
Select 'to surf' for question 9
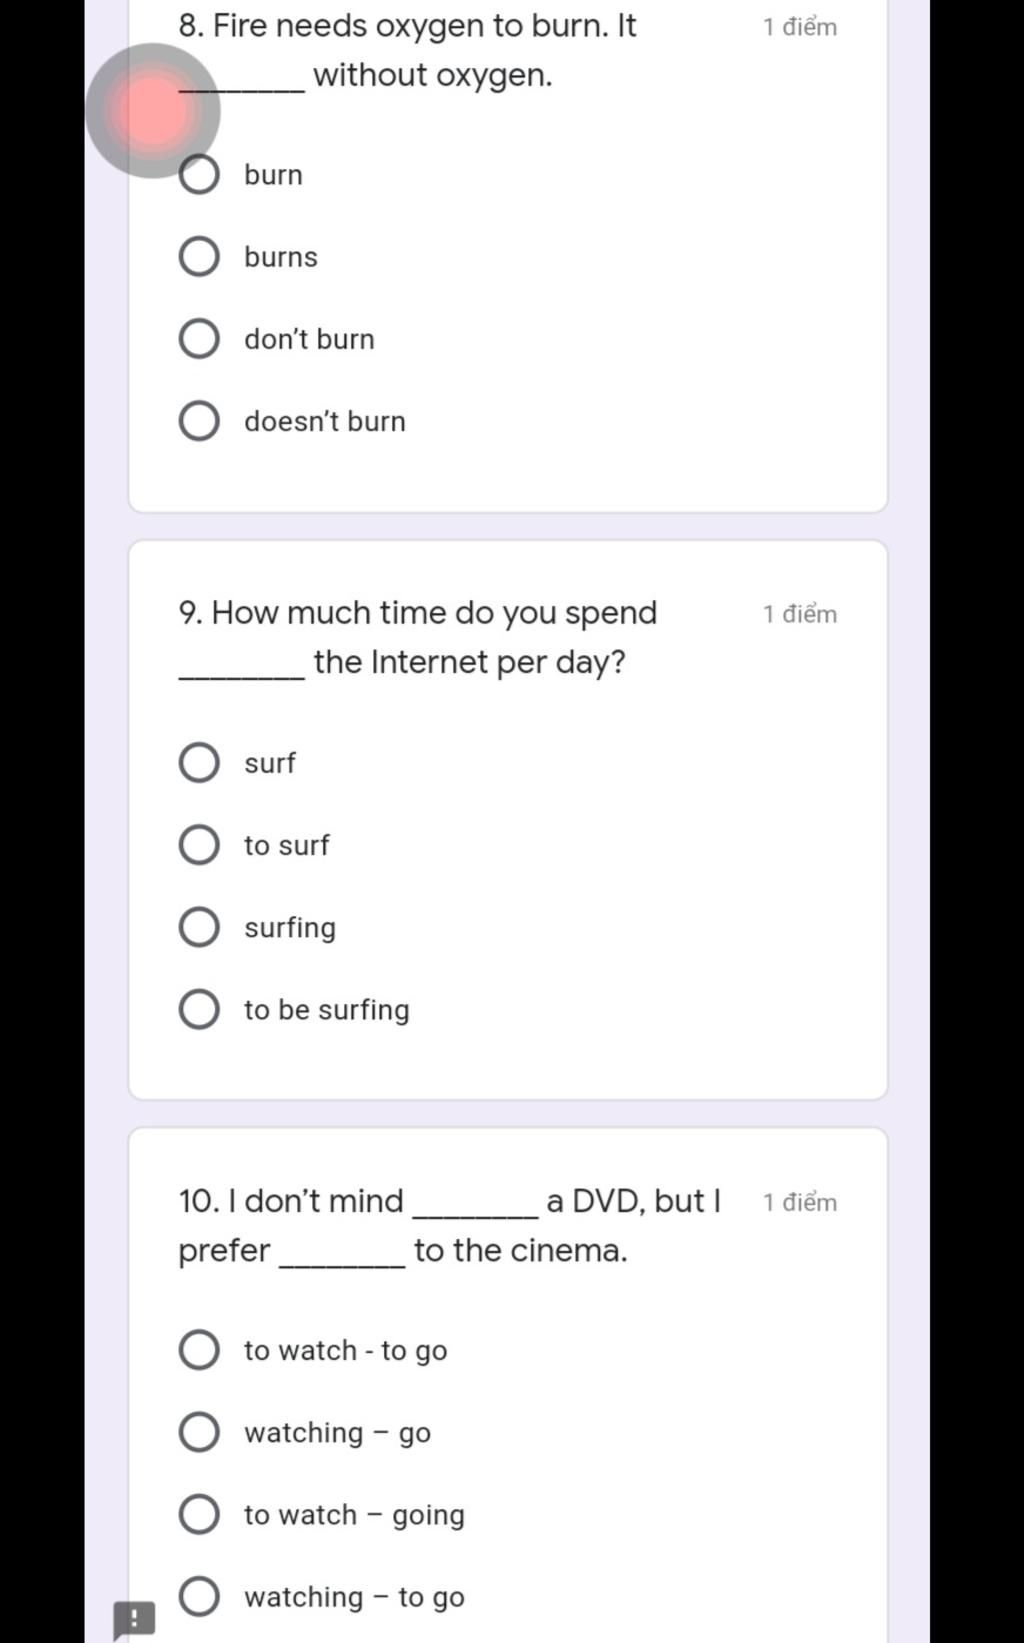tap(199, 845)
